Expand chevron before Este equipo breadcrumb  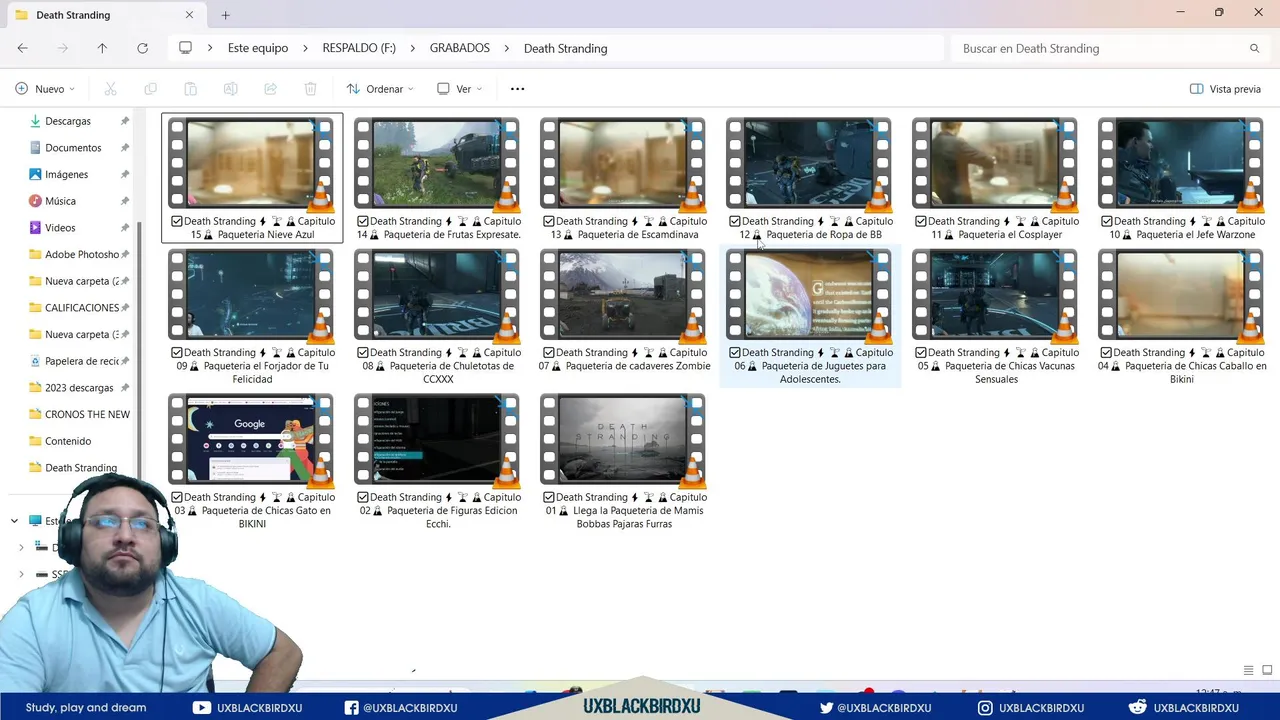click(210, 48)
